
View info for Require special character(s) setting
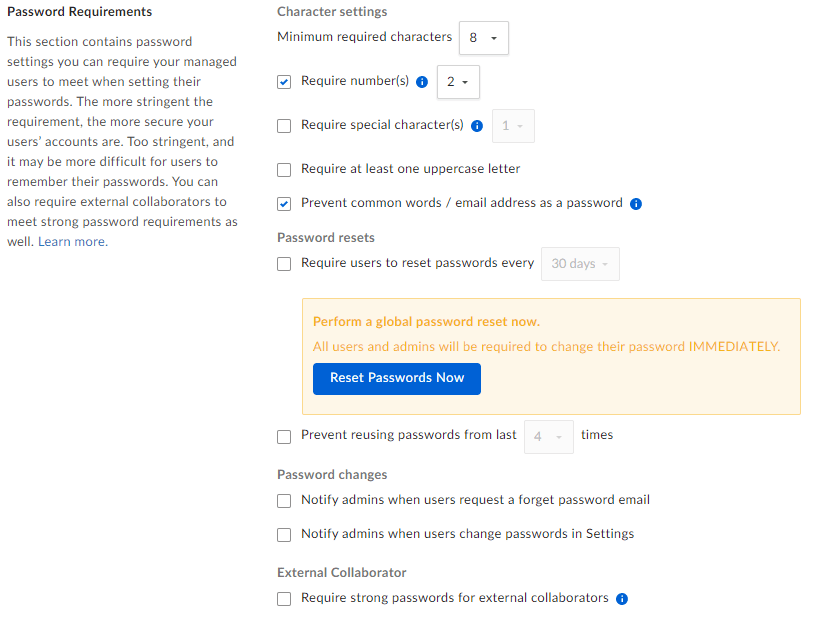point(477,126)
